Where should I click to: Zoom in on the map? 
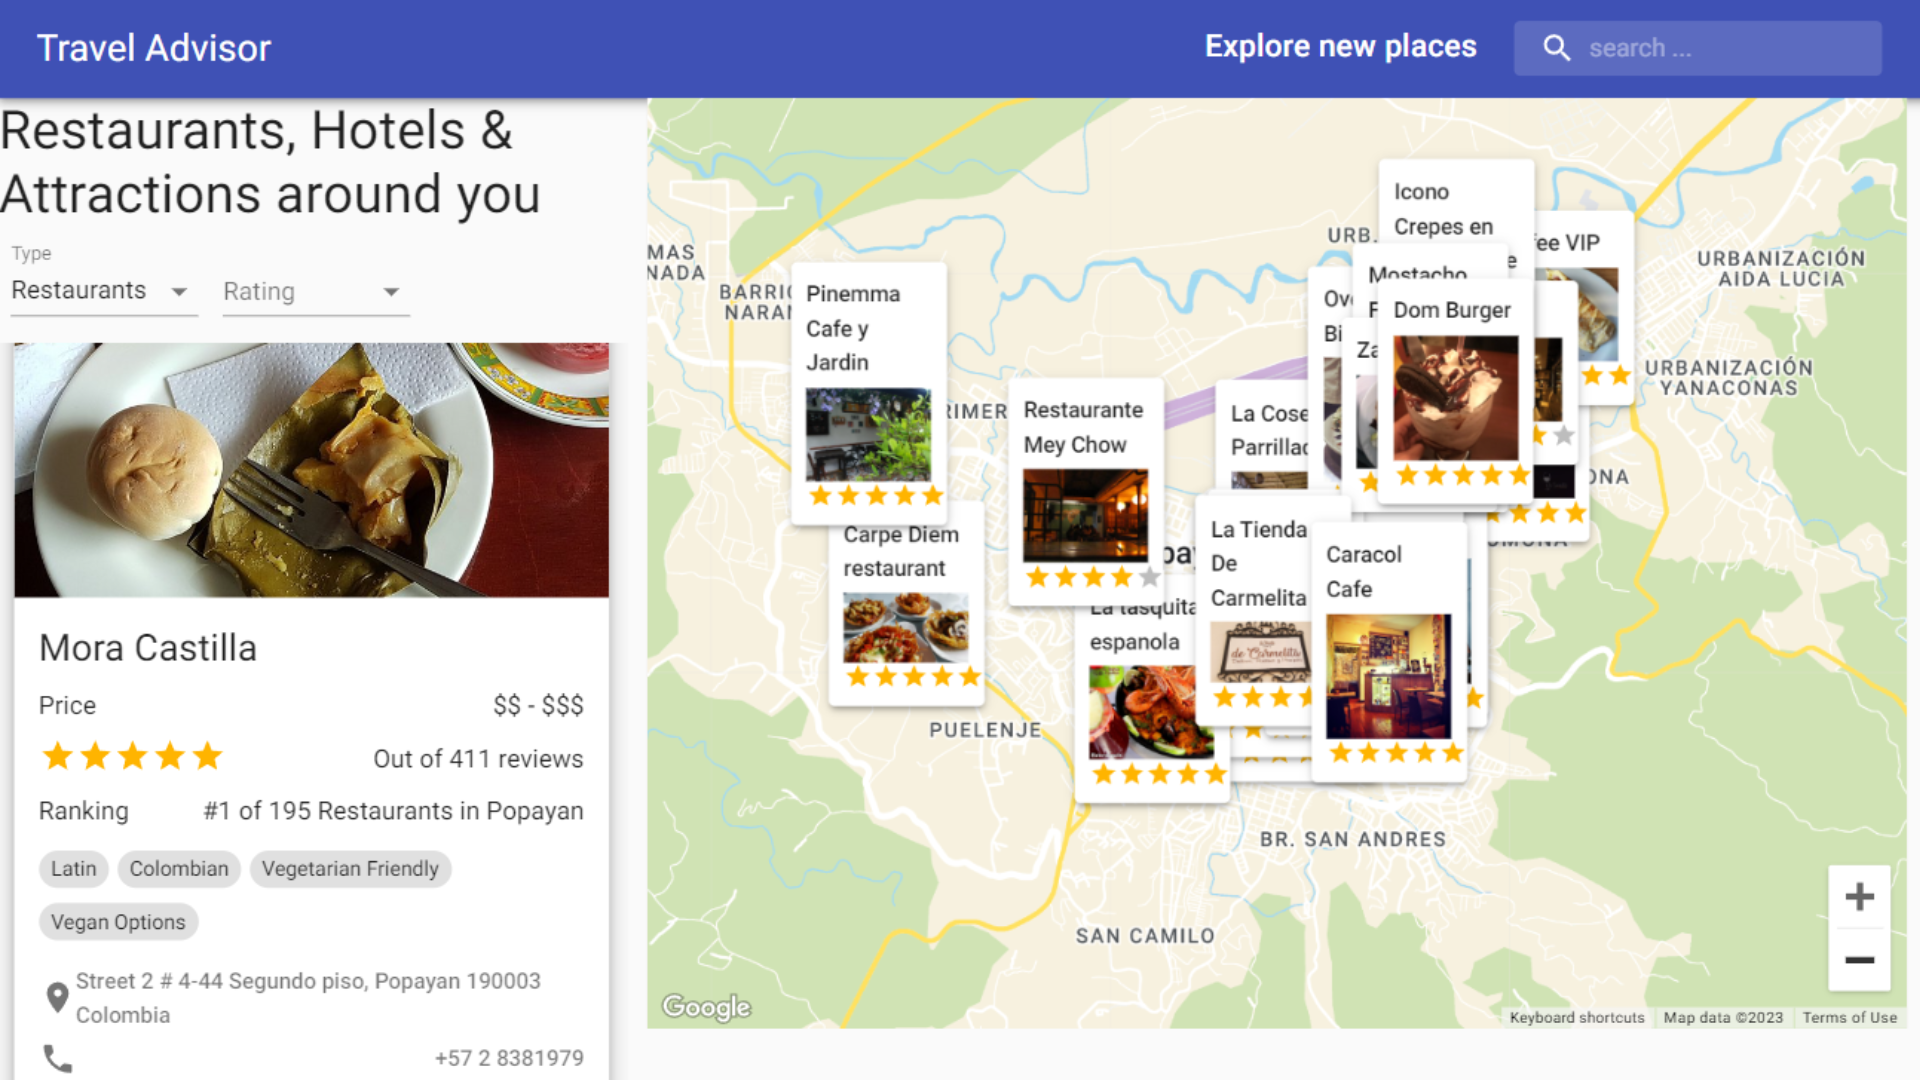coord(1859,897)
